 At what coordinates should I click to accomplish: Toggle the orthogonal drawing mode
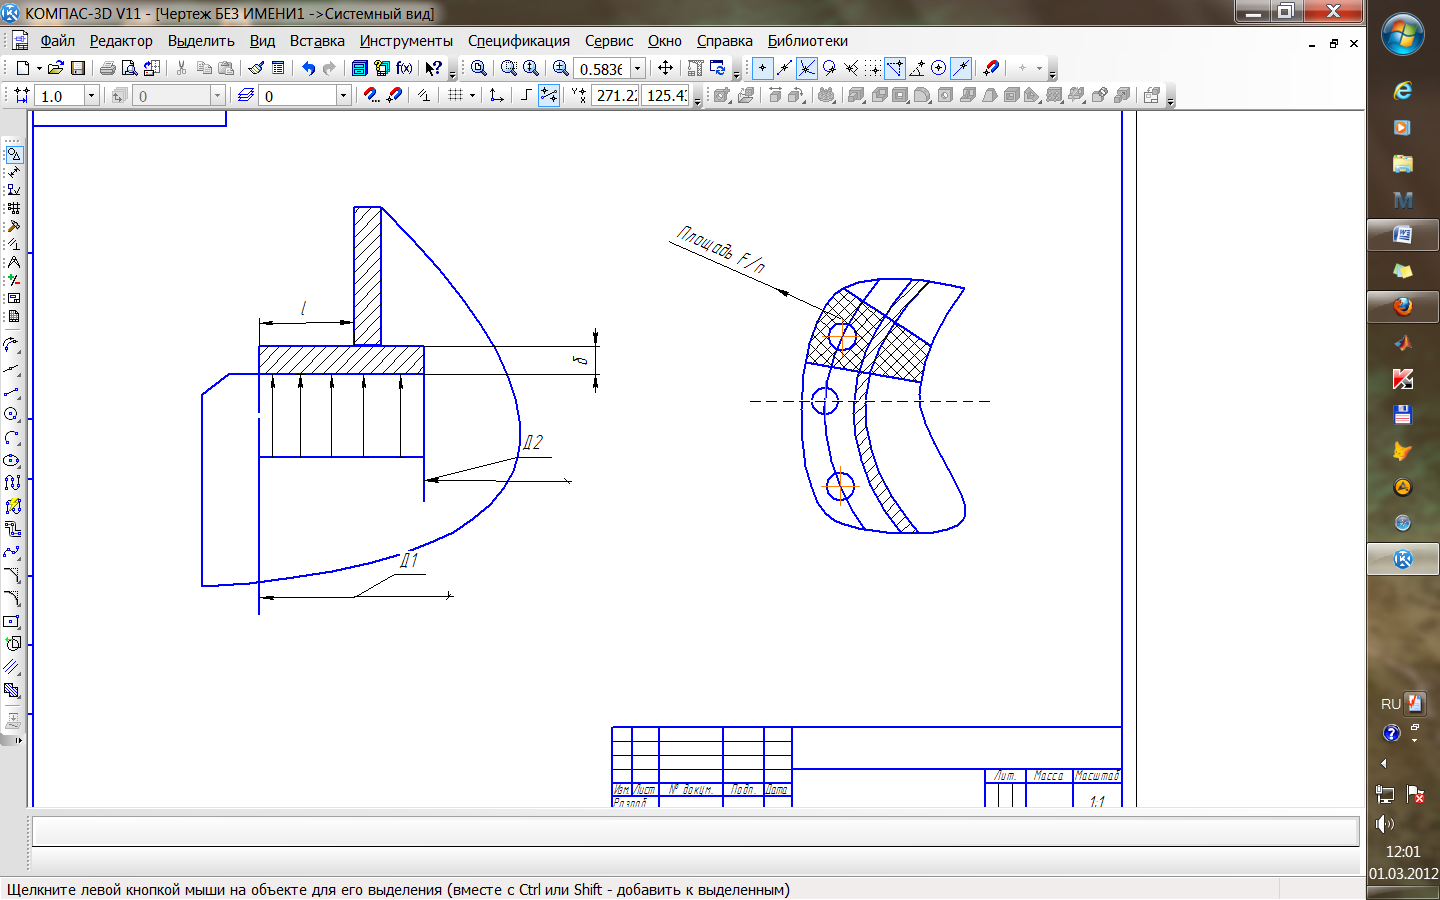coord(526,95)
